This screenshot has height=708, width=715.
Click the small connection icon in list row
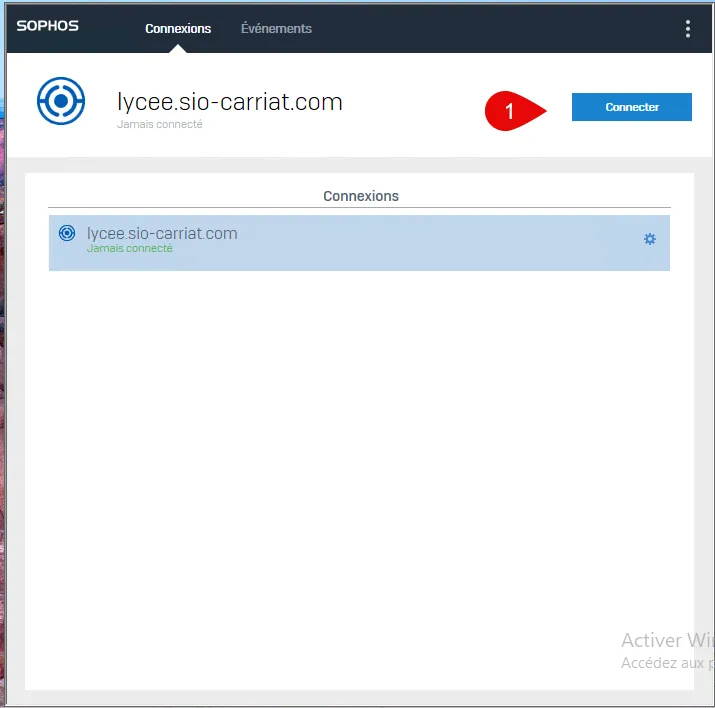(67, 233)
